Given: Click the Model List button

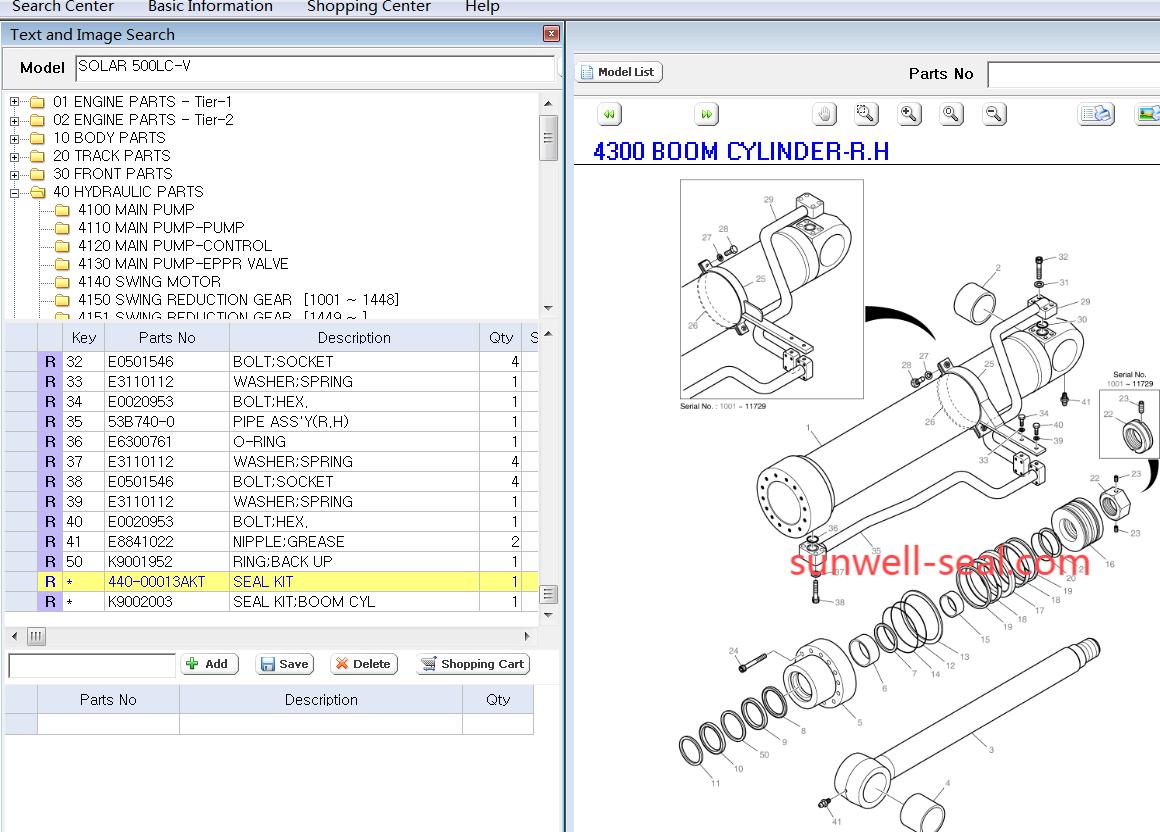Looking at the screenshot, I should (x=619, y=72).
